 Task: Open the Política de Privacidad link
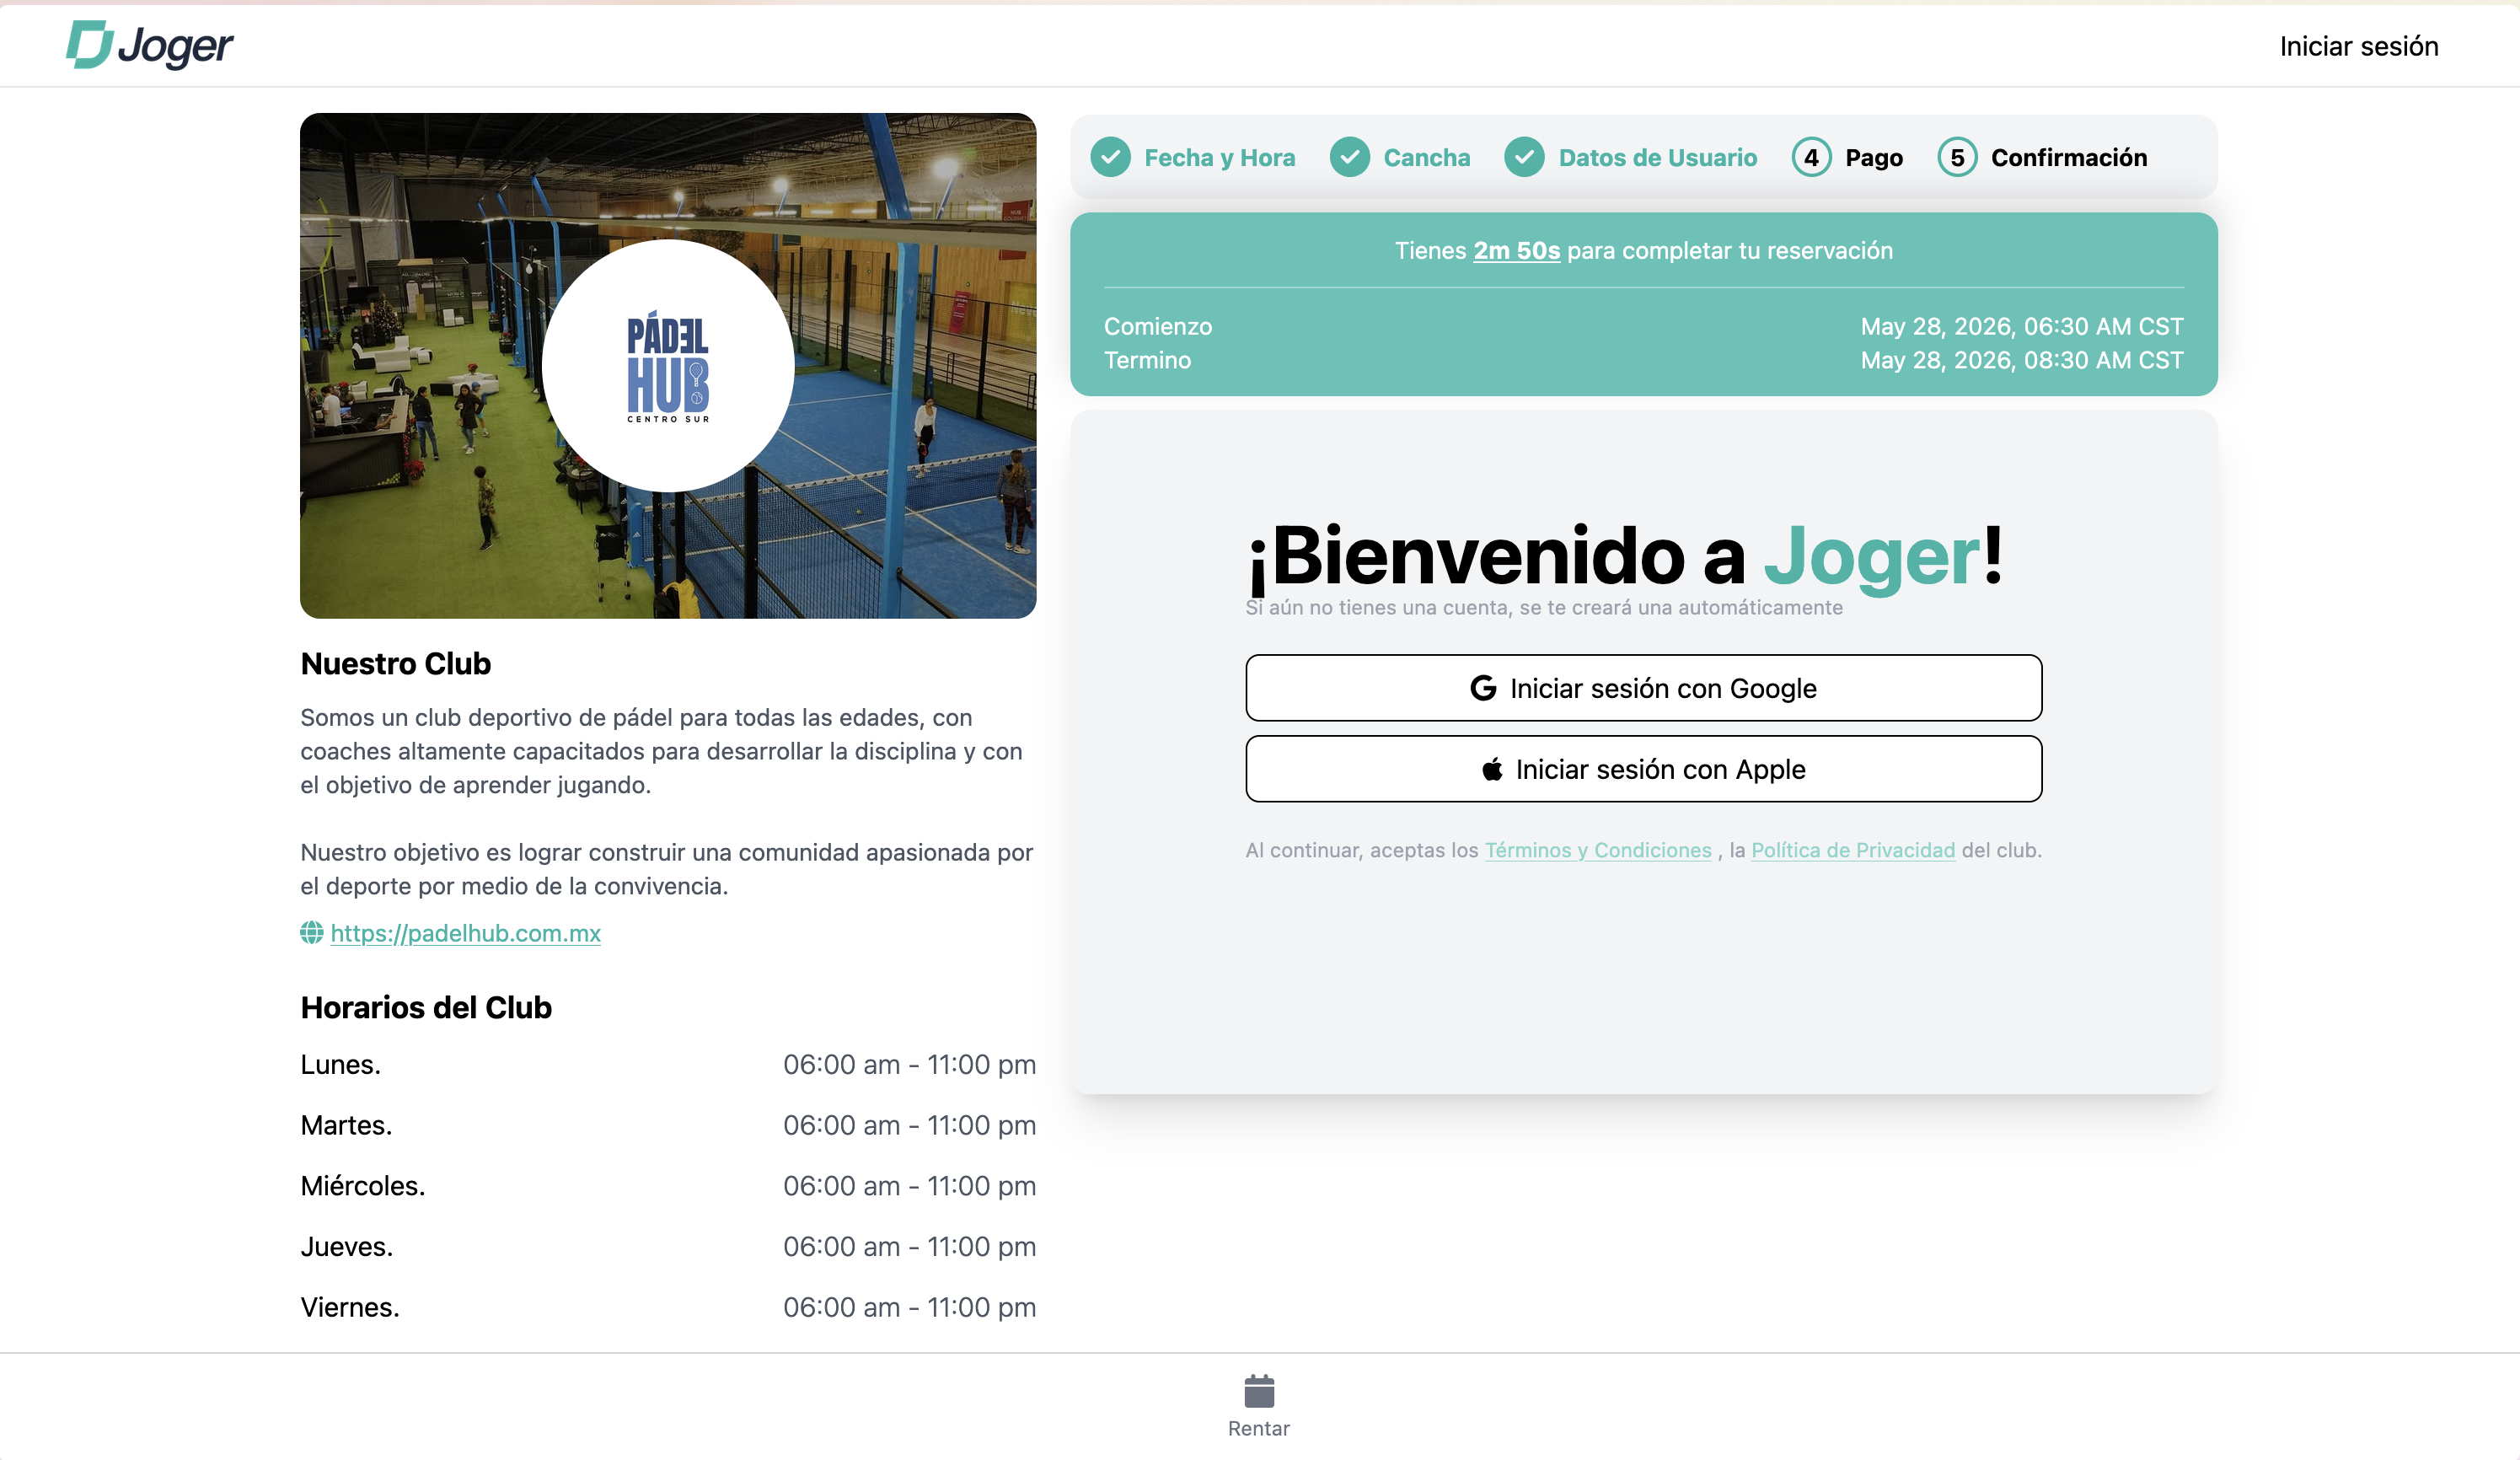1852,850
